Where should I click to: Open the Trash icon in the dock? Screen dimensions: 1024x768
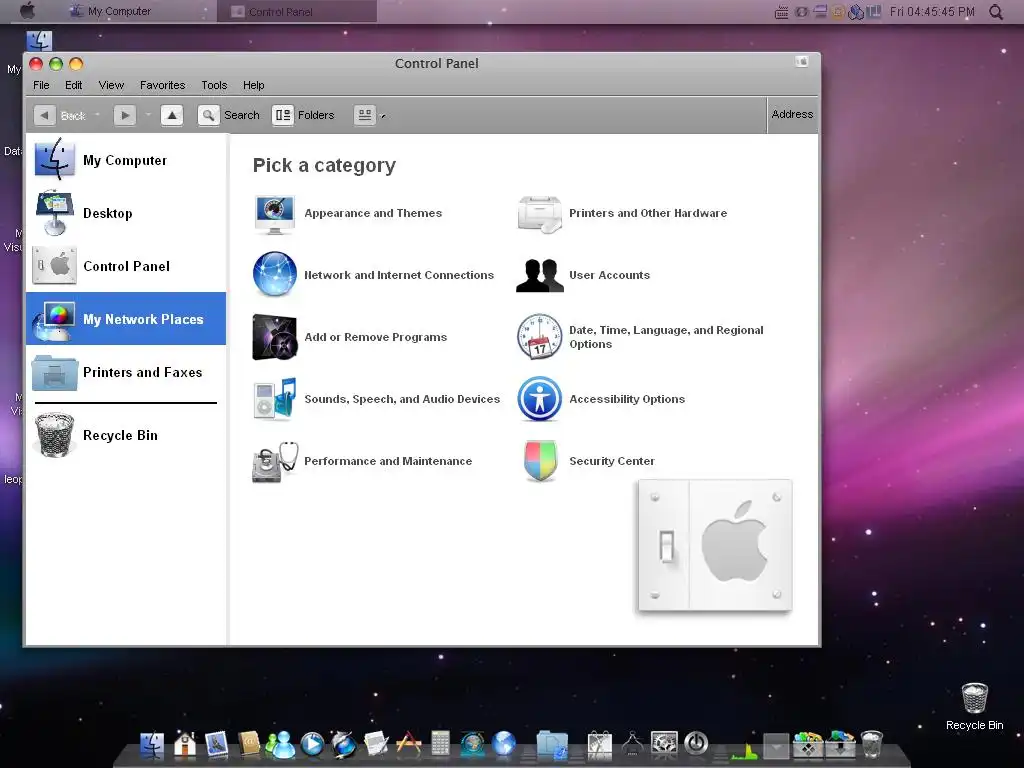click(x=872, y=744)
